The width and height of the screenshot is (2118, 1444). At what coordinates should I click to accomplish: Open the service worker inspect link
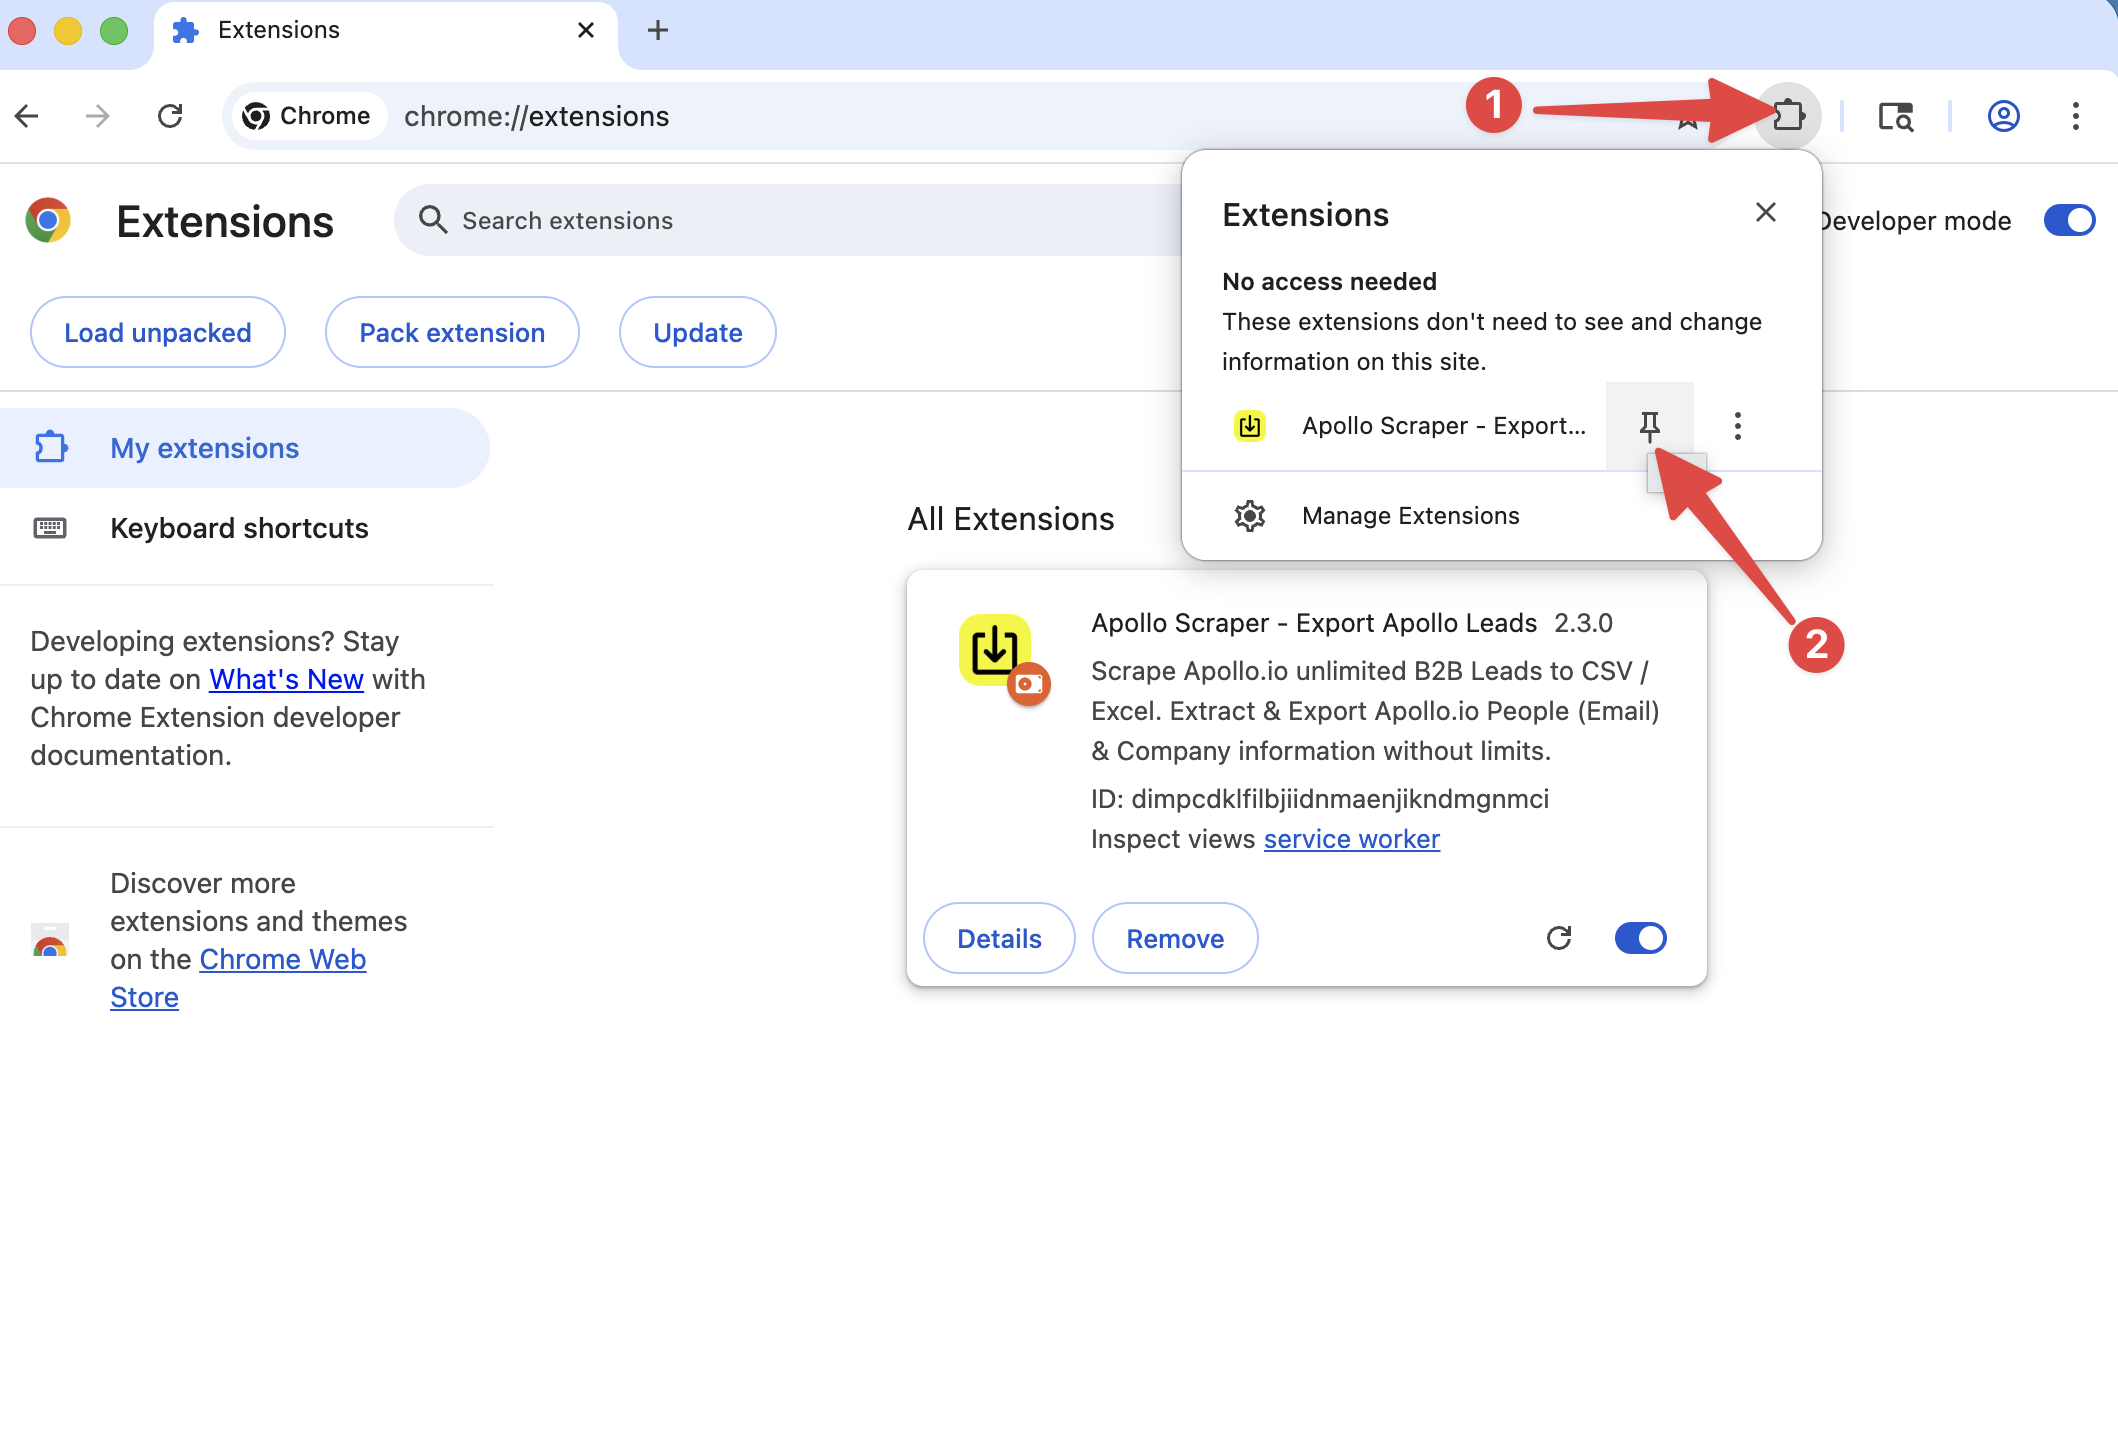click(x=1352, y=839)
